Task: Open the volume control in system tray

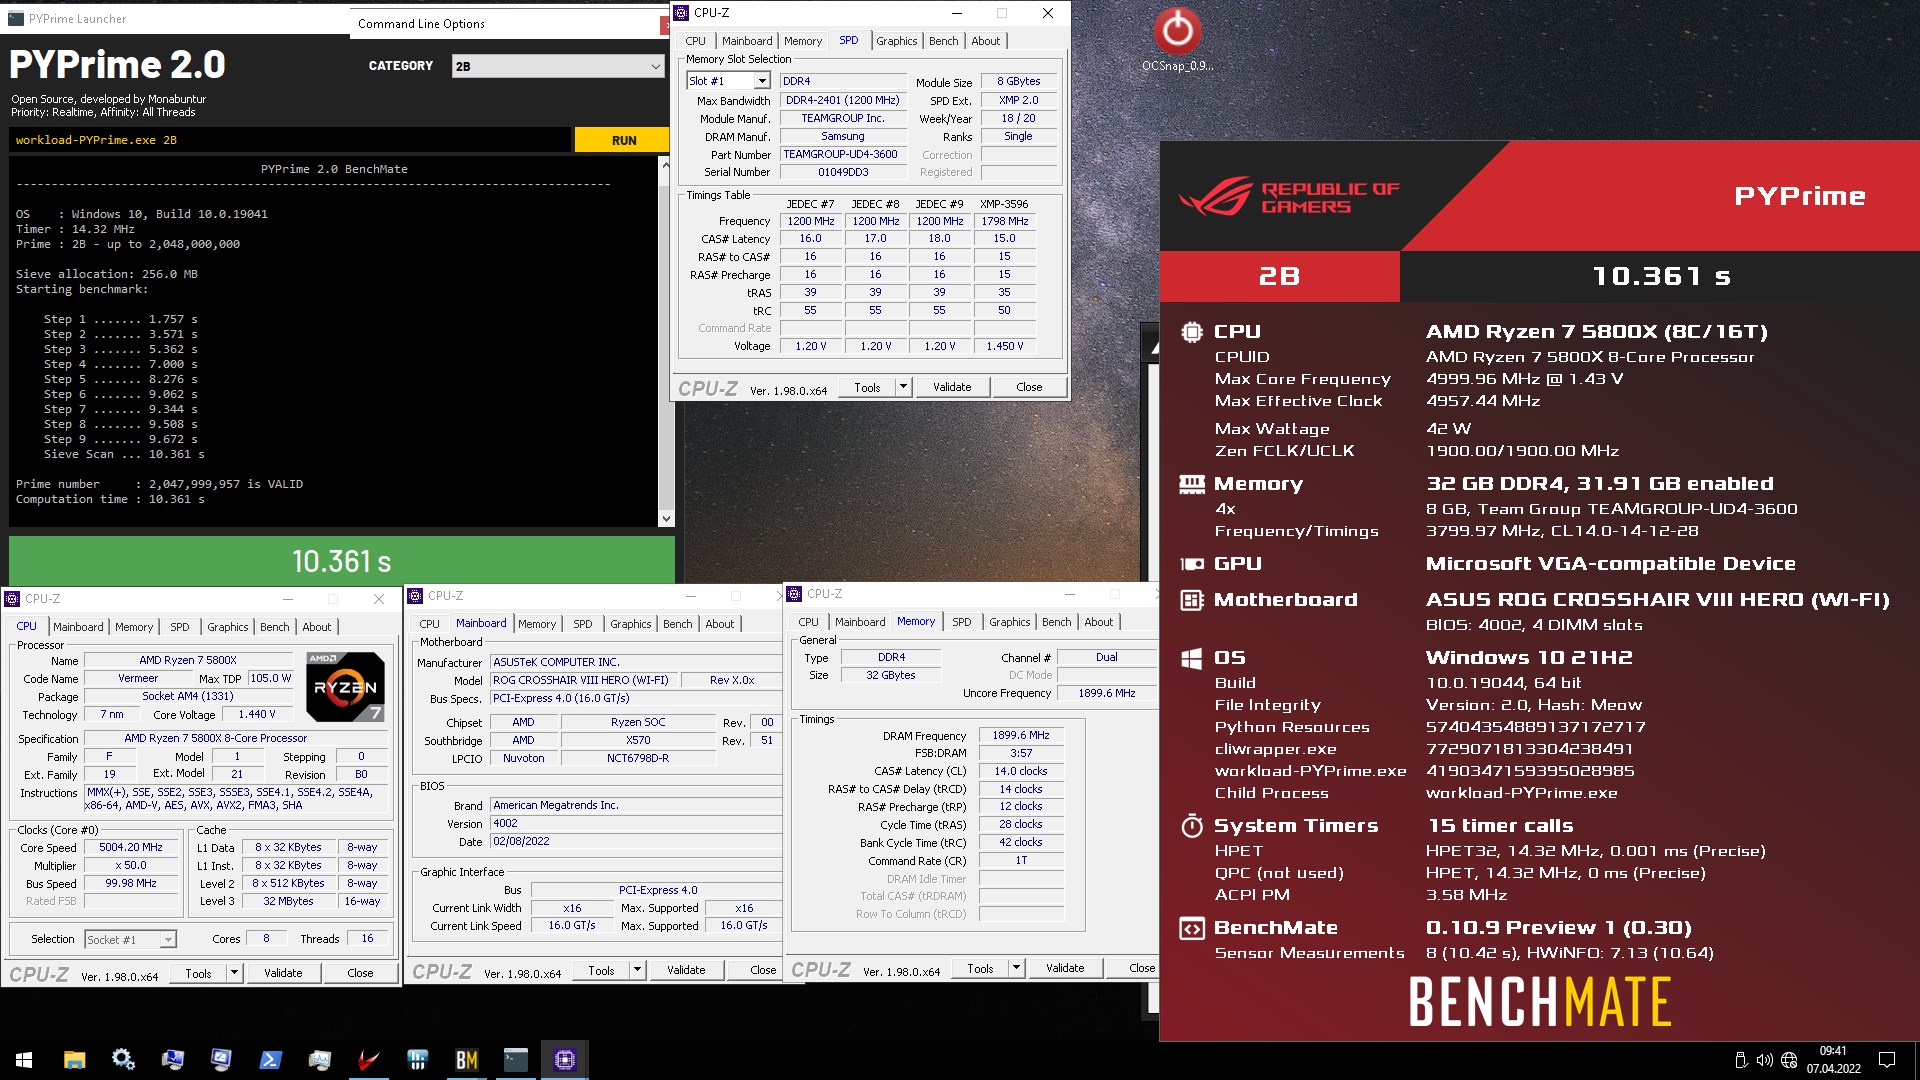Action: (x=1764, y=1060)
